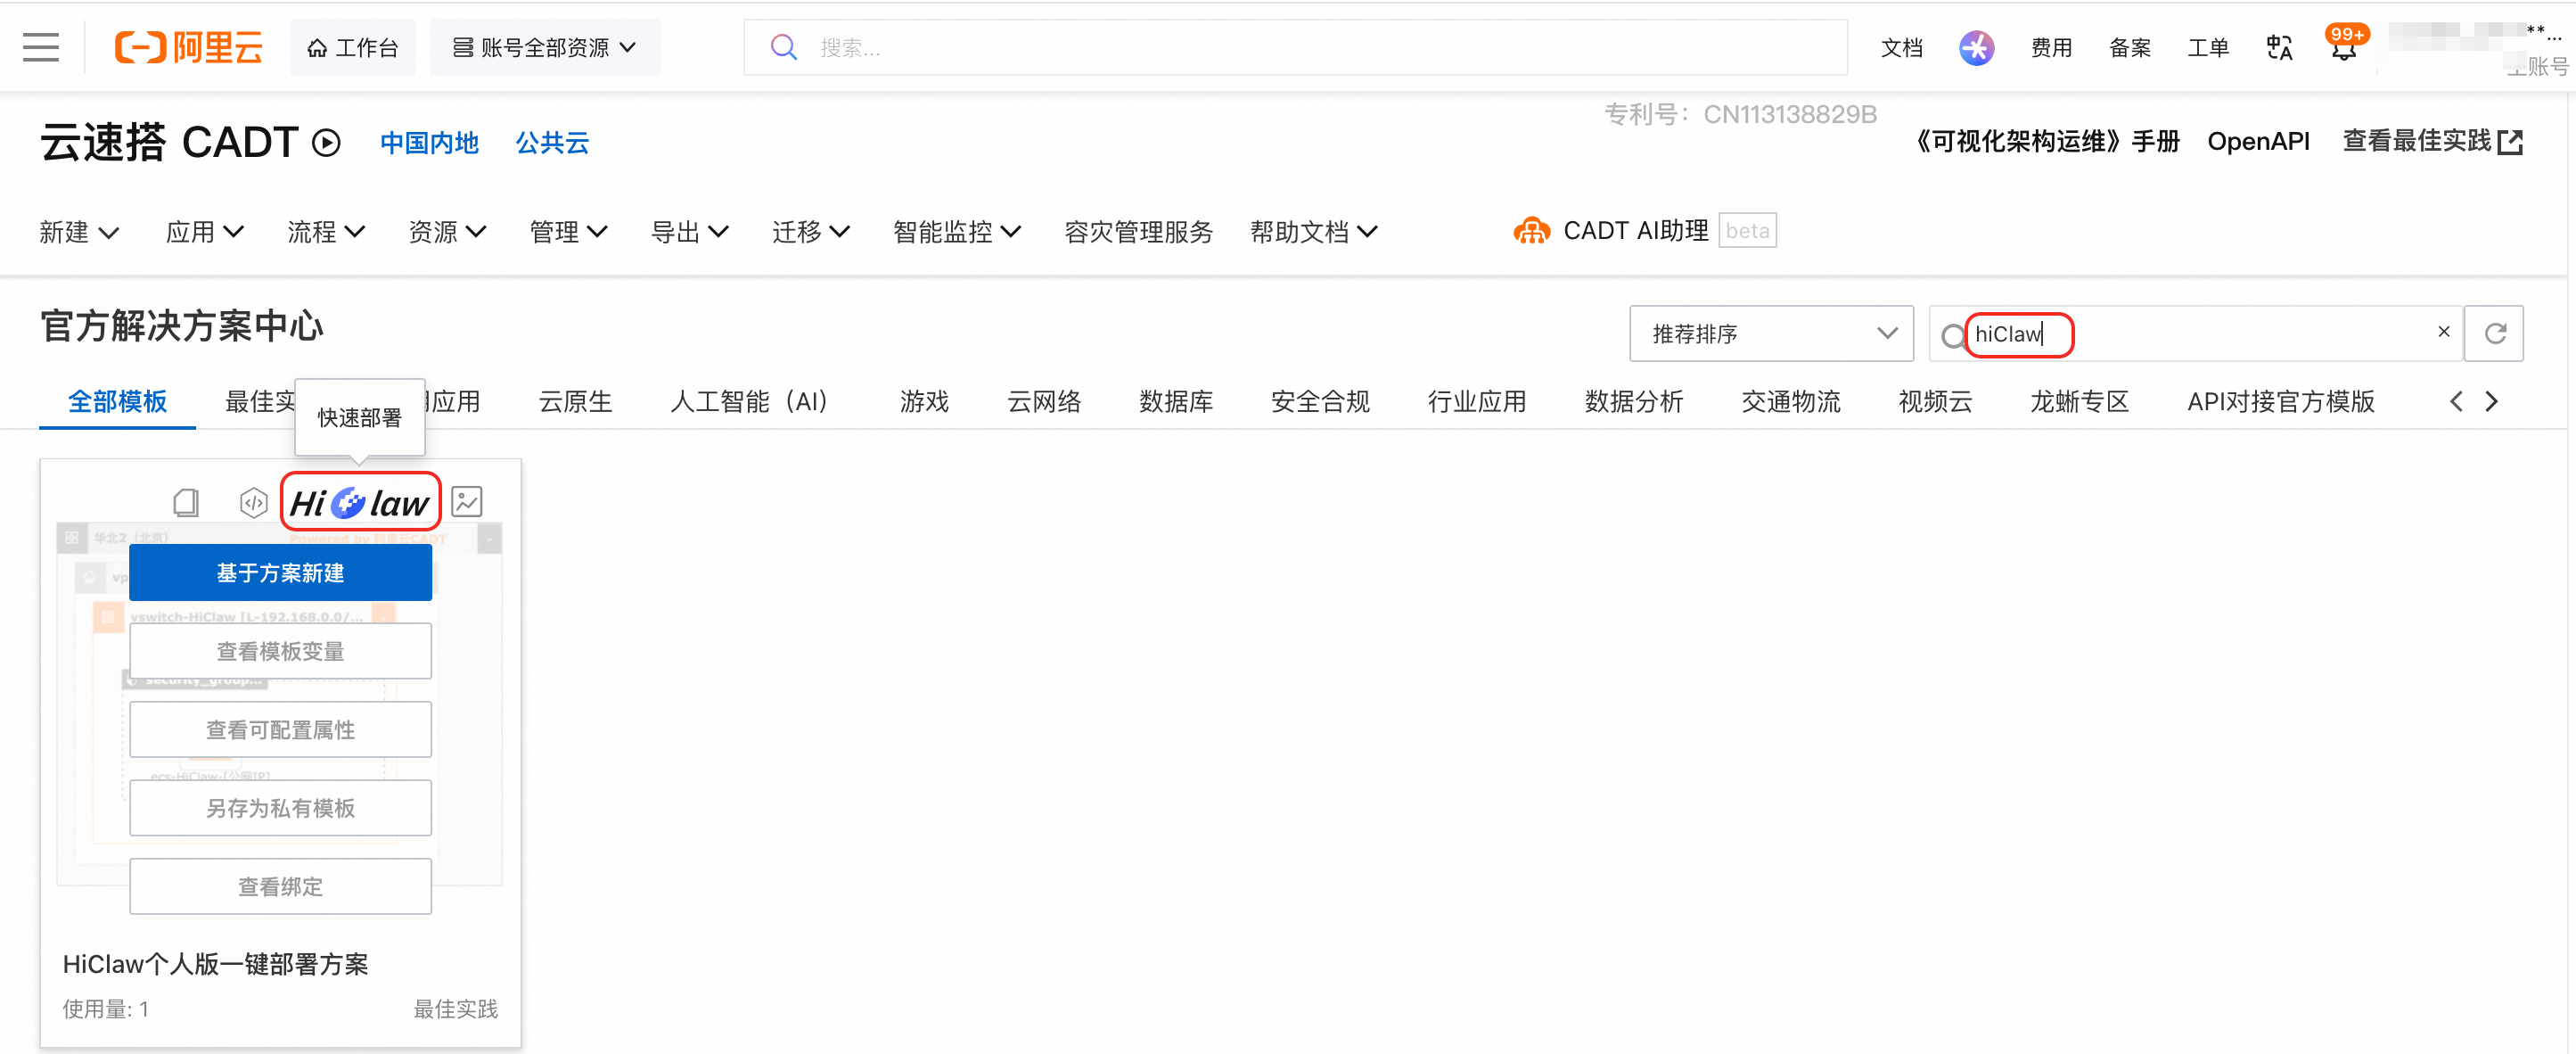Open the 工单 link in top bar
This screenshot has height=1054, width=2576.
(x=2207, y=47)
